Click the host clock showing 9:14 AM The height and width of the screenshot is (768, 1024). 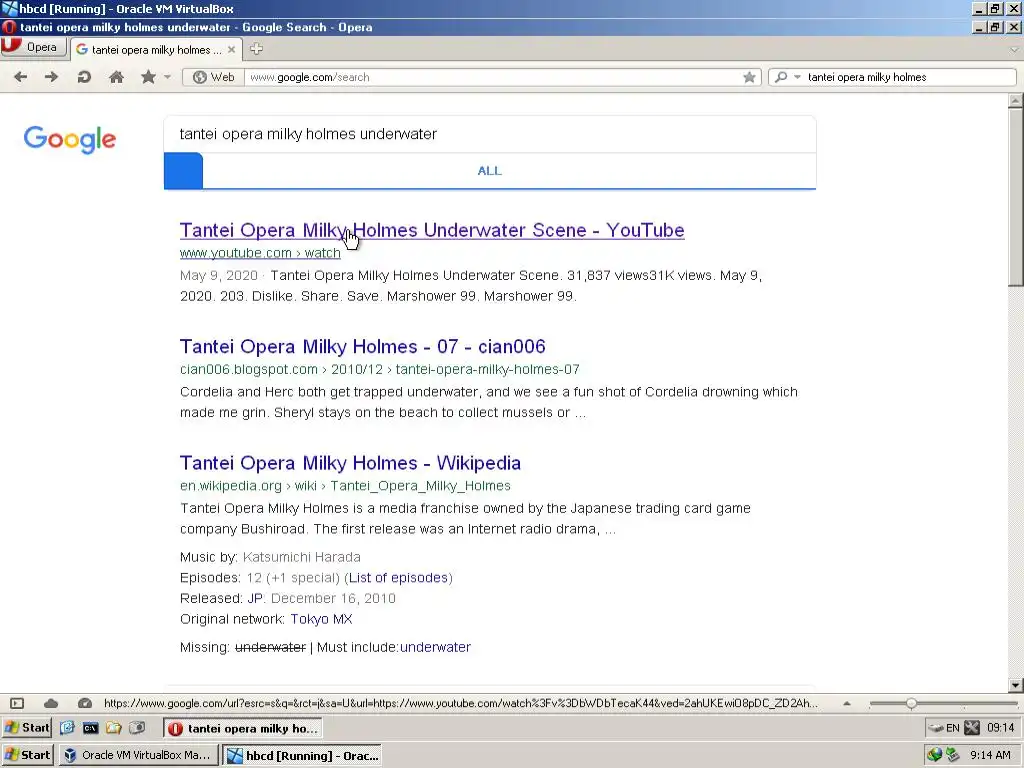(991, 755)
